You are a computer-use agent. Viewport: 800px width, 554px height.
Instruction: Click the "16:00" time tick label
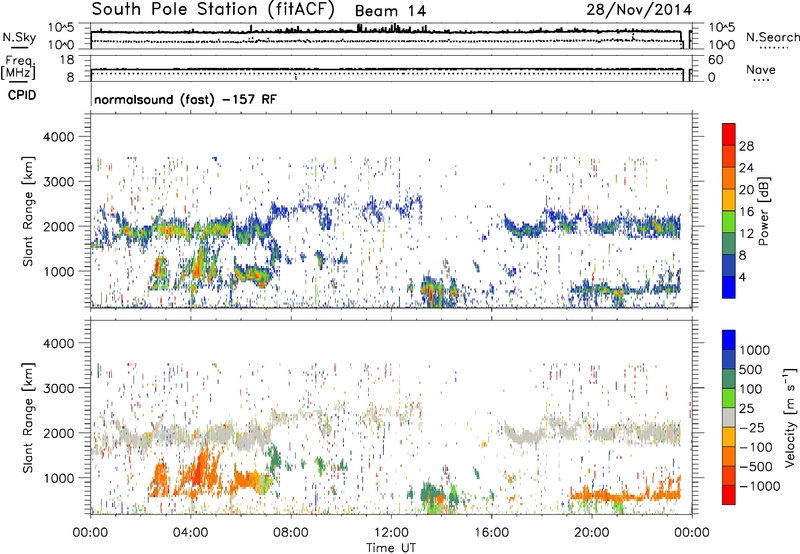tap(491, 533)
